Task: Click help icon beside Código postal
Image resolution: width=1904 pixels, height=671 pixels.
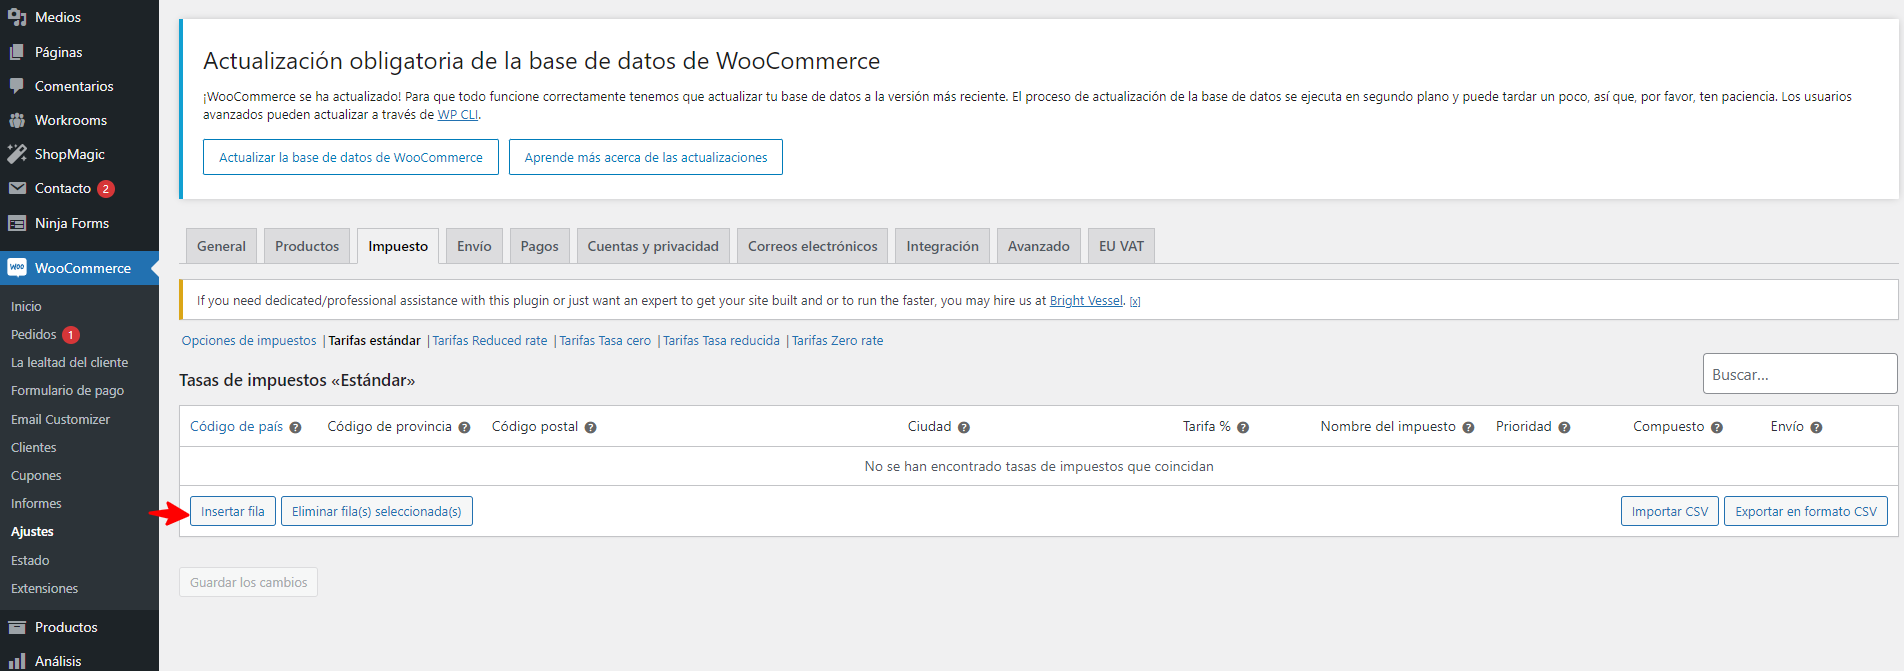Action: tap(590, 427)
